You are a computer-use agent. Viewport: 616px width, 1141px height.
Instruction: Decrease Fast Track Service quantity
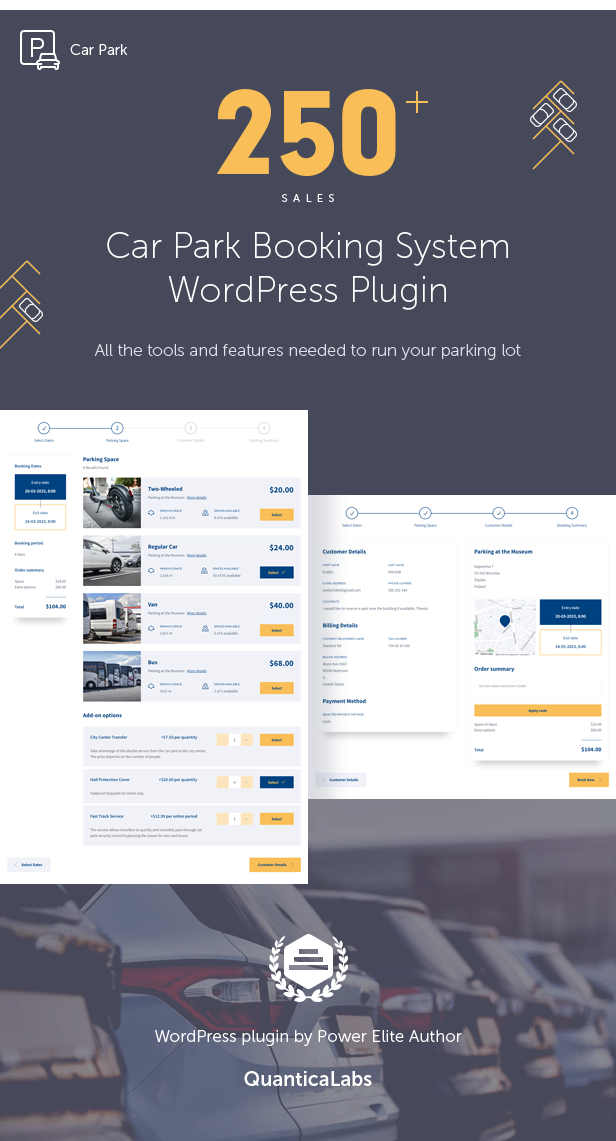coord(223,819)
